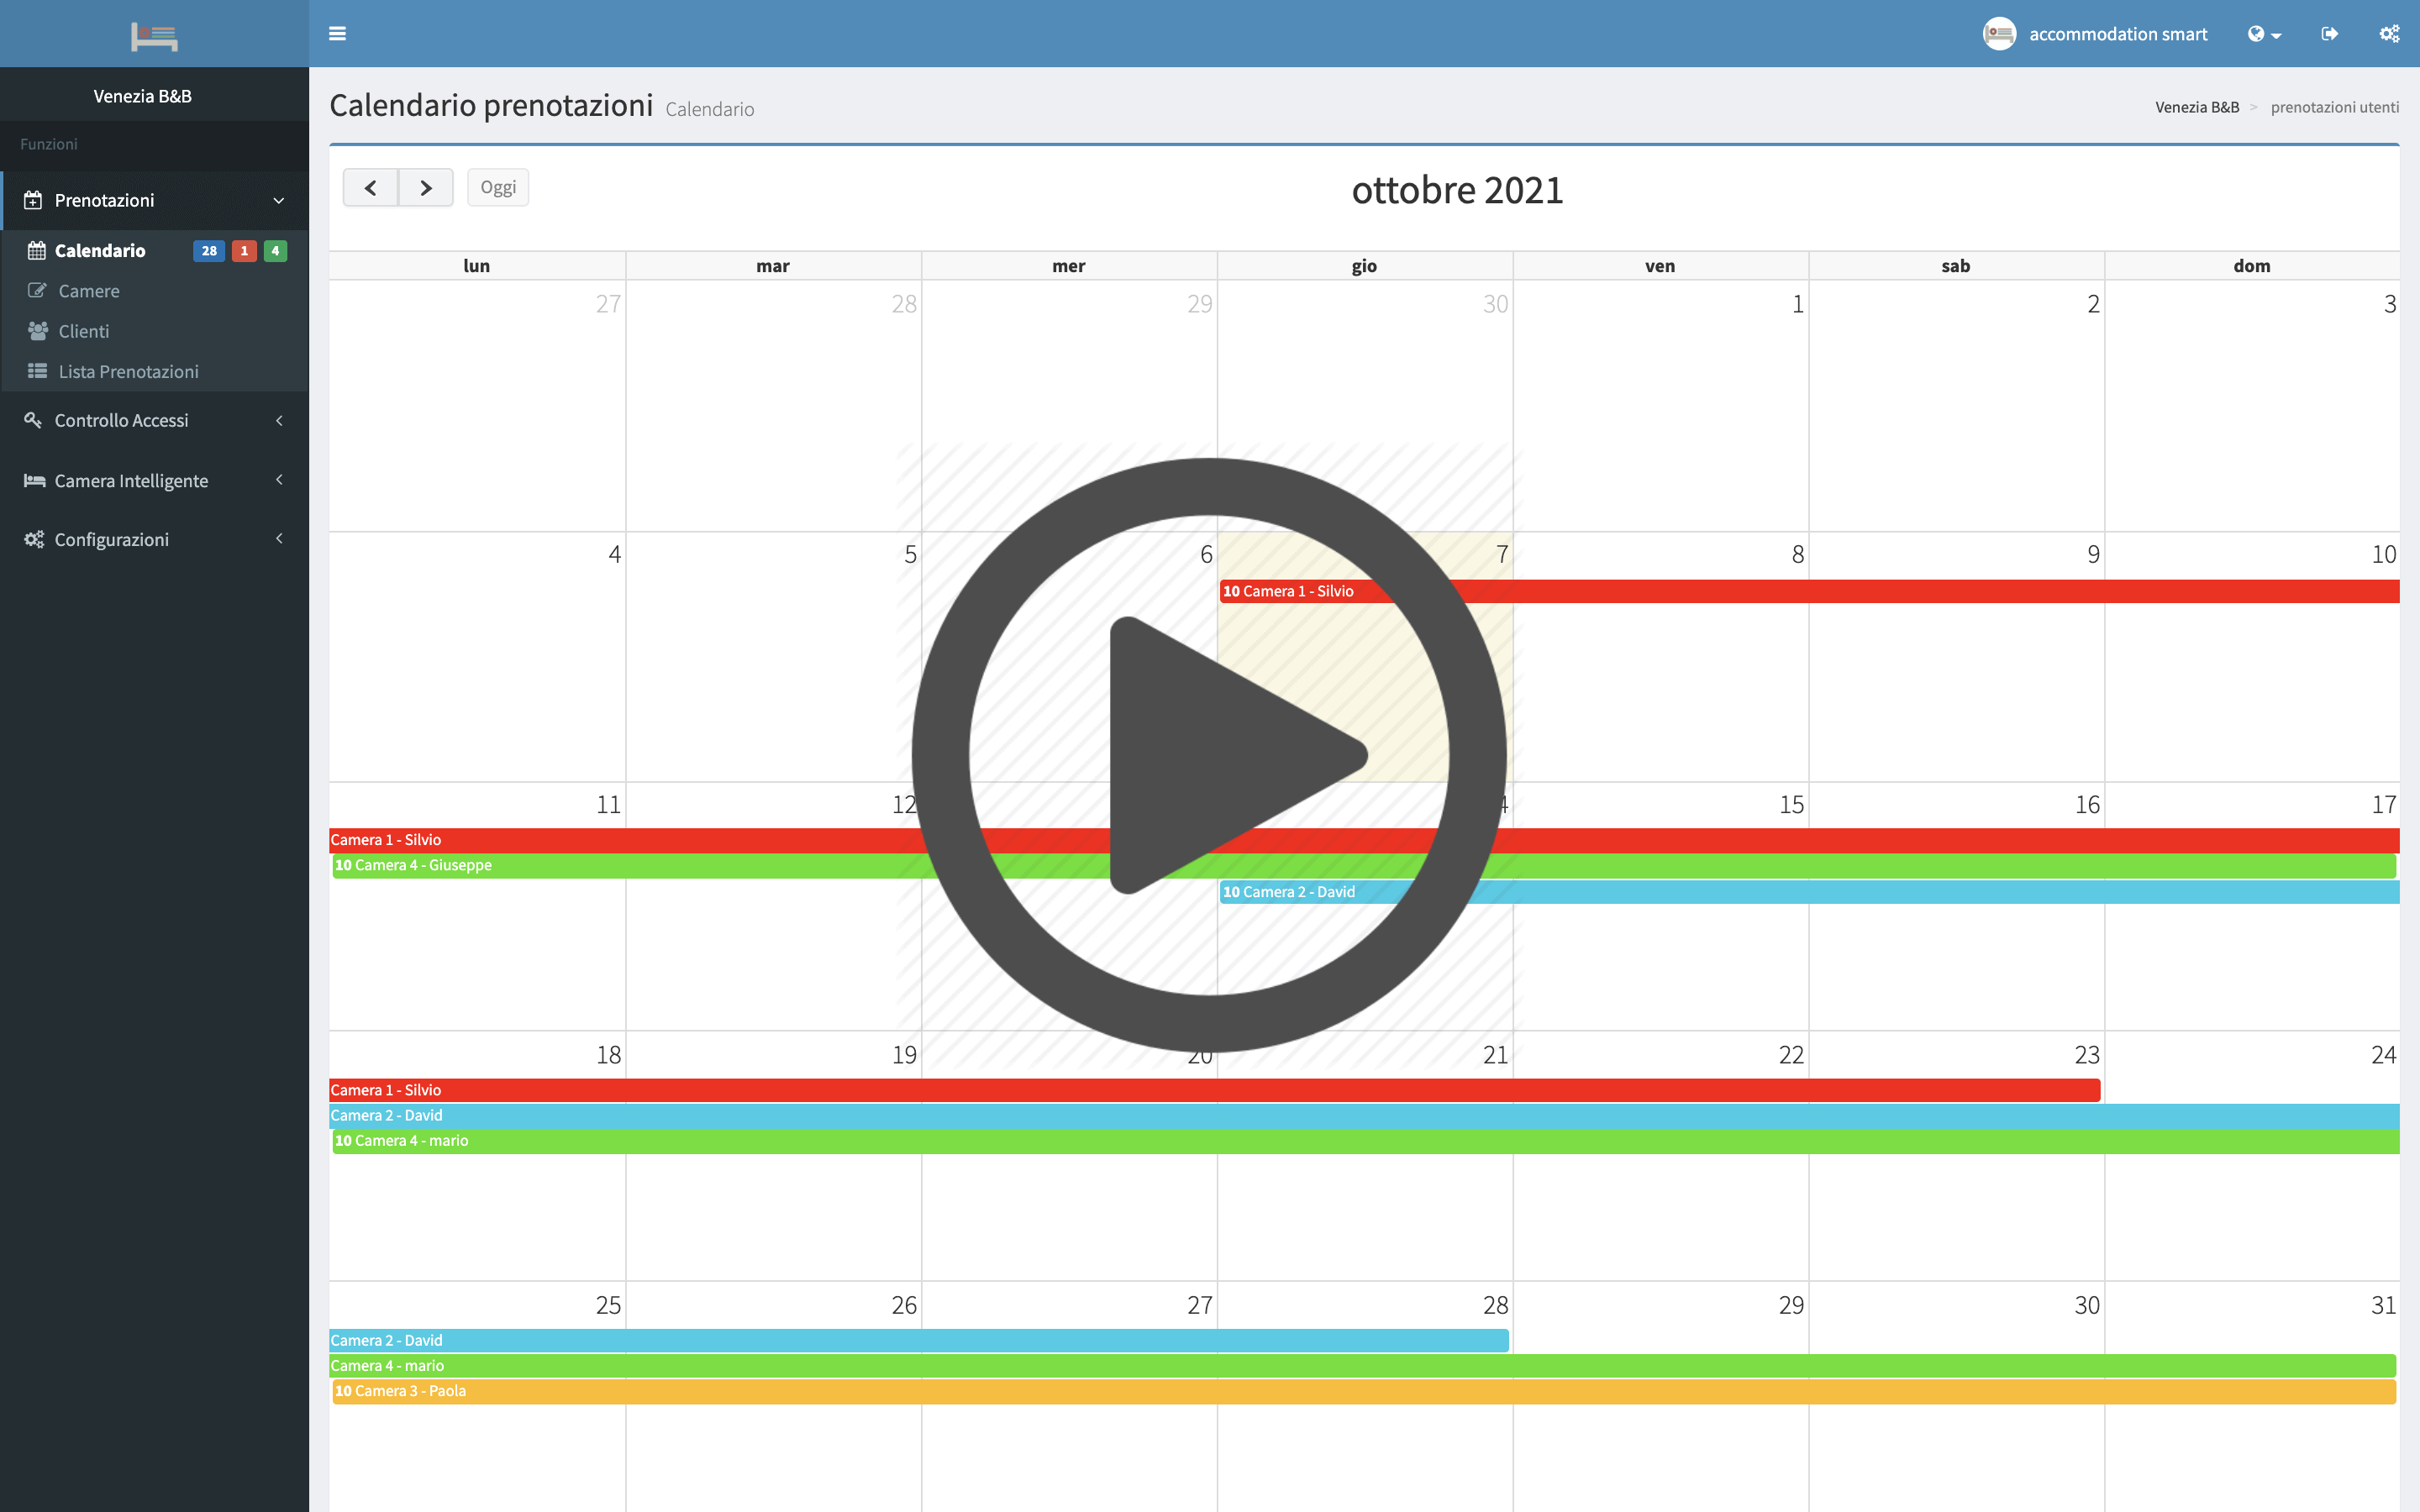Click day number 22
The width and height of the screenshot is (2420, 1512).
[1791, 1055]
